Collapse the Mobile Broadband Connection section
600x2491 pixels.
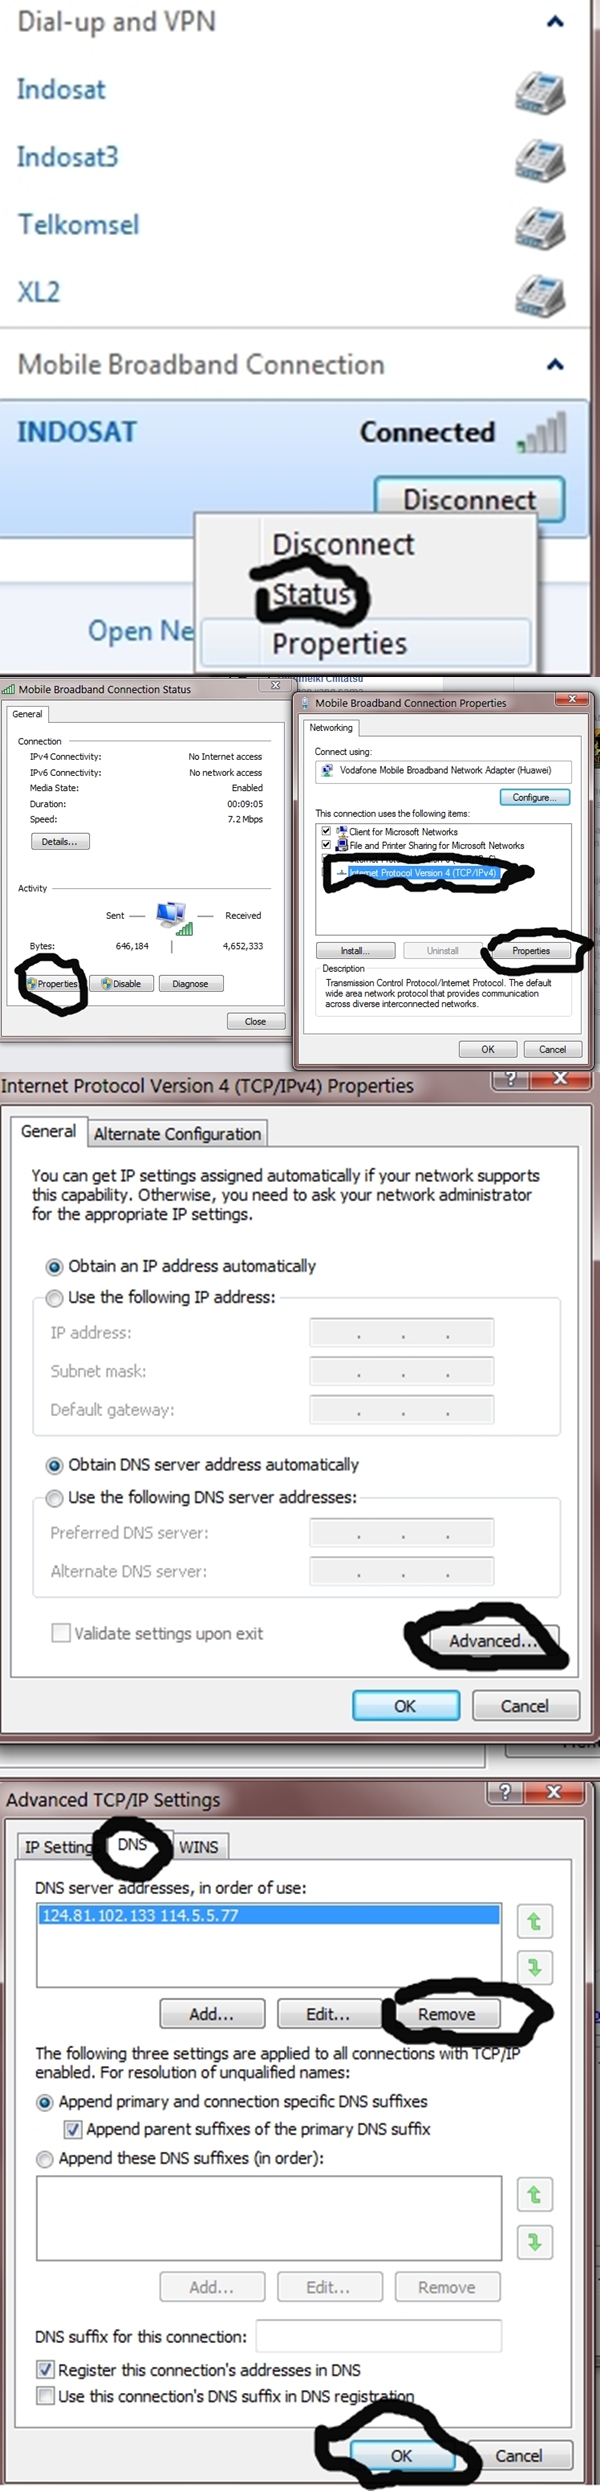(555, 364)
